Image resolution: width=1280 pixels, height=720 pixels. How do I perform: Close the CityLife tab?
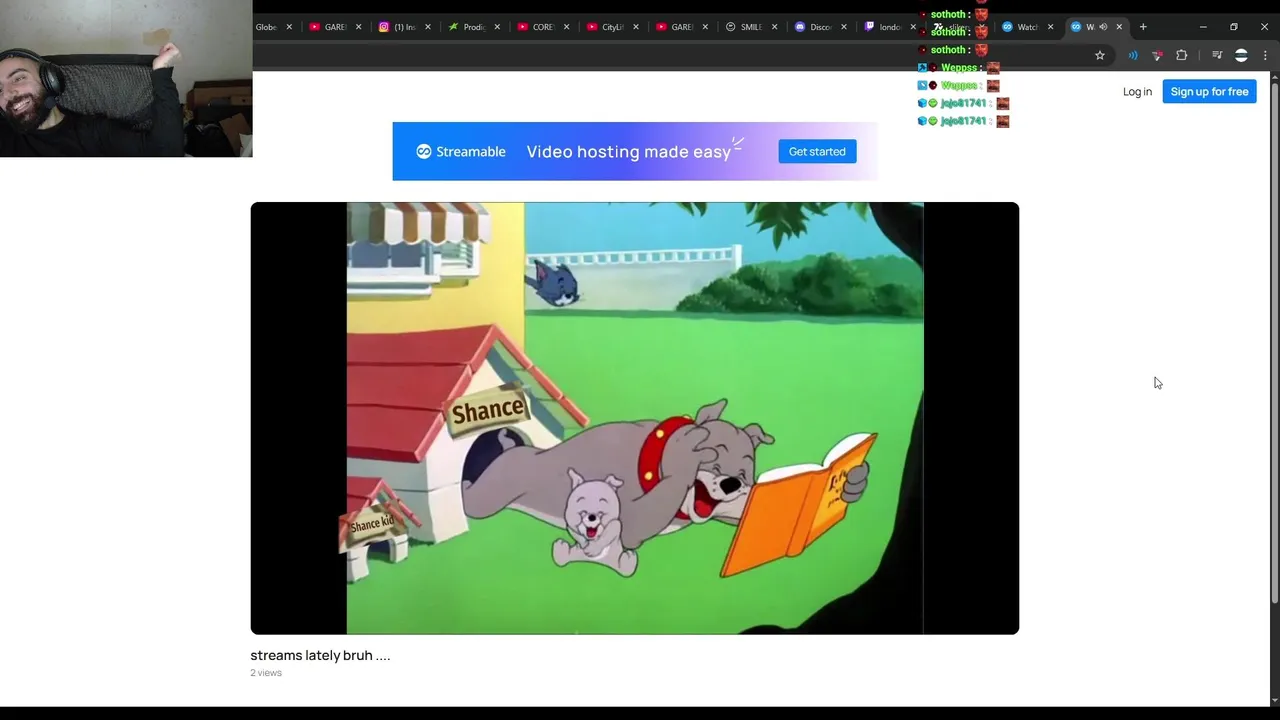coord(636,27)
